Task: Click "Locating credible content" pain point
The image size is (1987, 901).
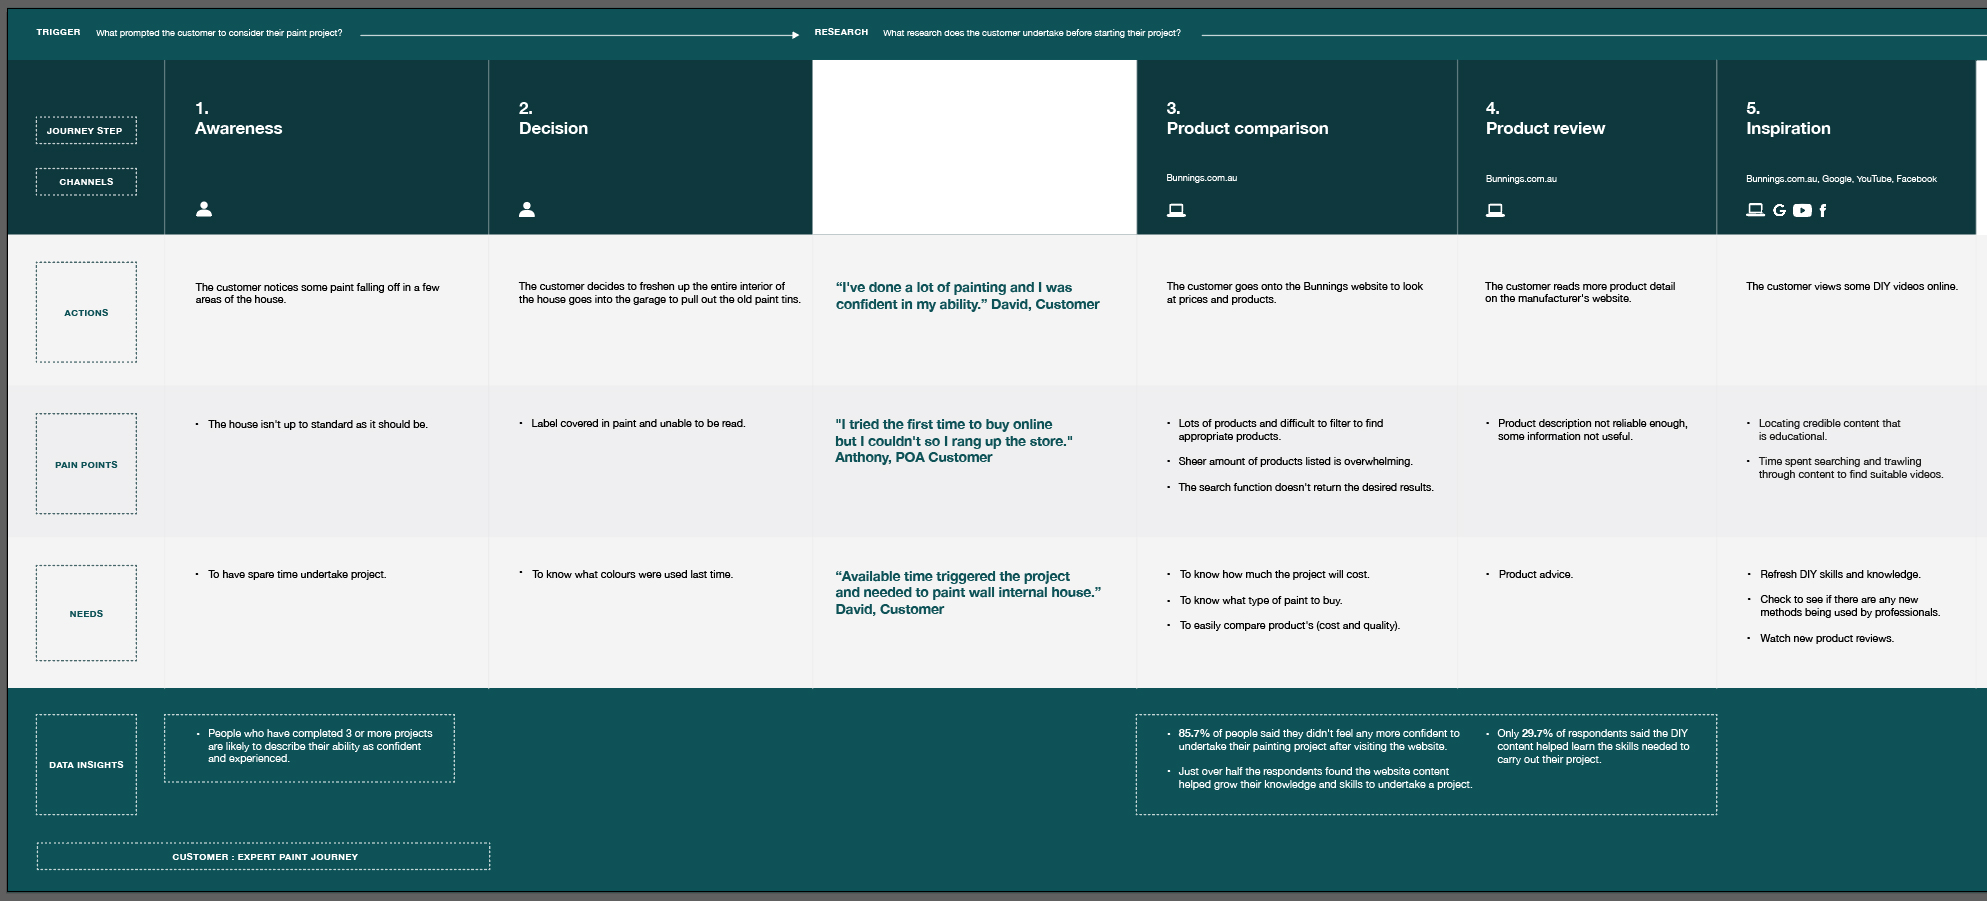Action: [x=1829, y=429]
